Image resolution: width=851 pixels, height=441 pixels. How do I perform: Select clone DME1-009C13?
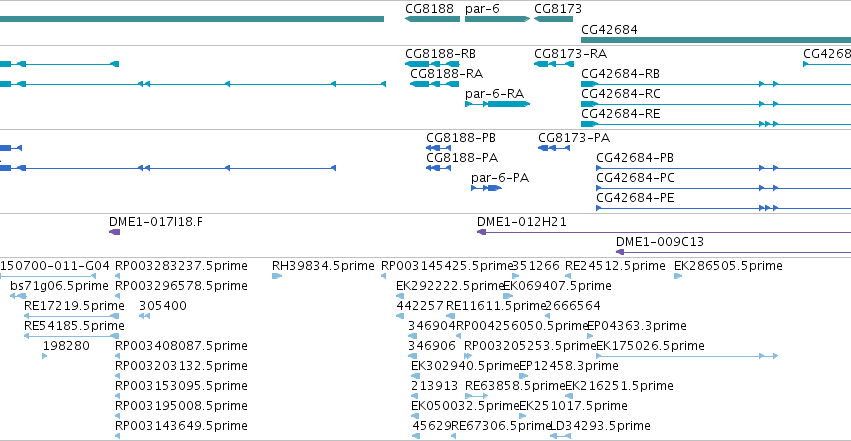click(733, 252)
